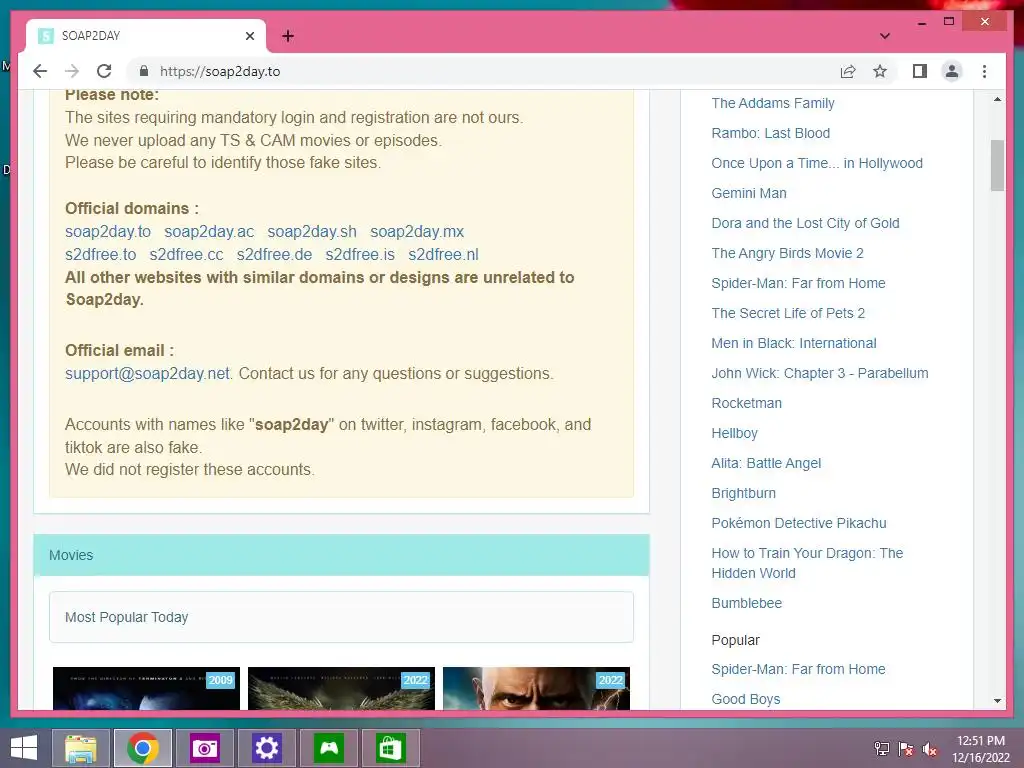Open PC Settings gear in taskbar
Screen dimensions: 1024x768
tap(266, 748)
